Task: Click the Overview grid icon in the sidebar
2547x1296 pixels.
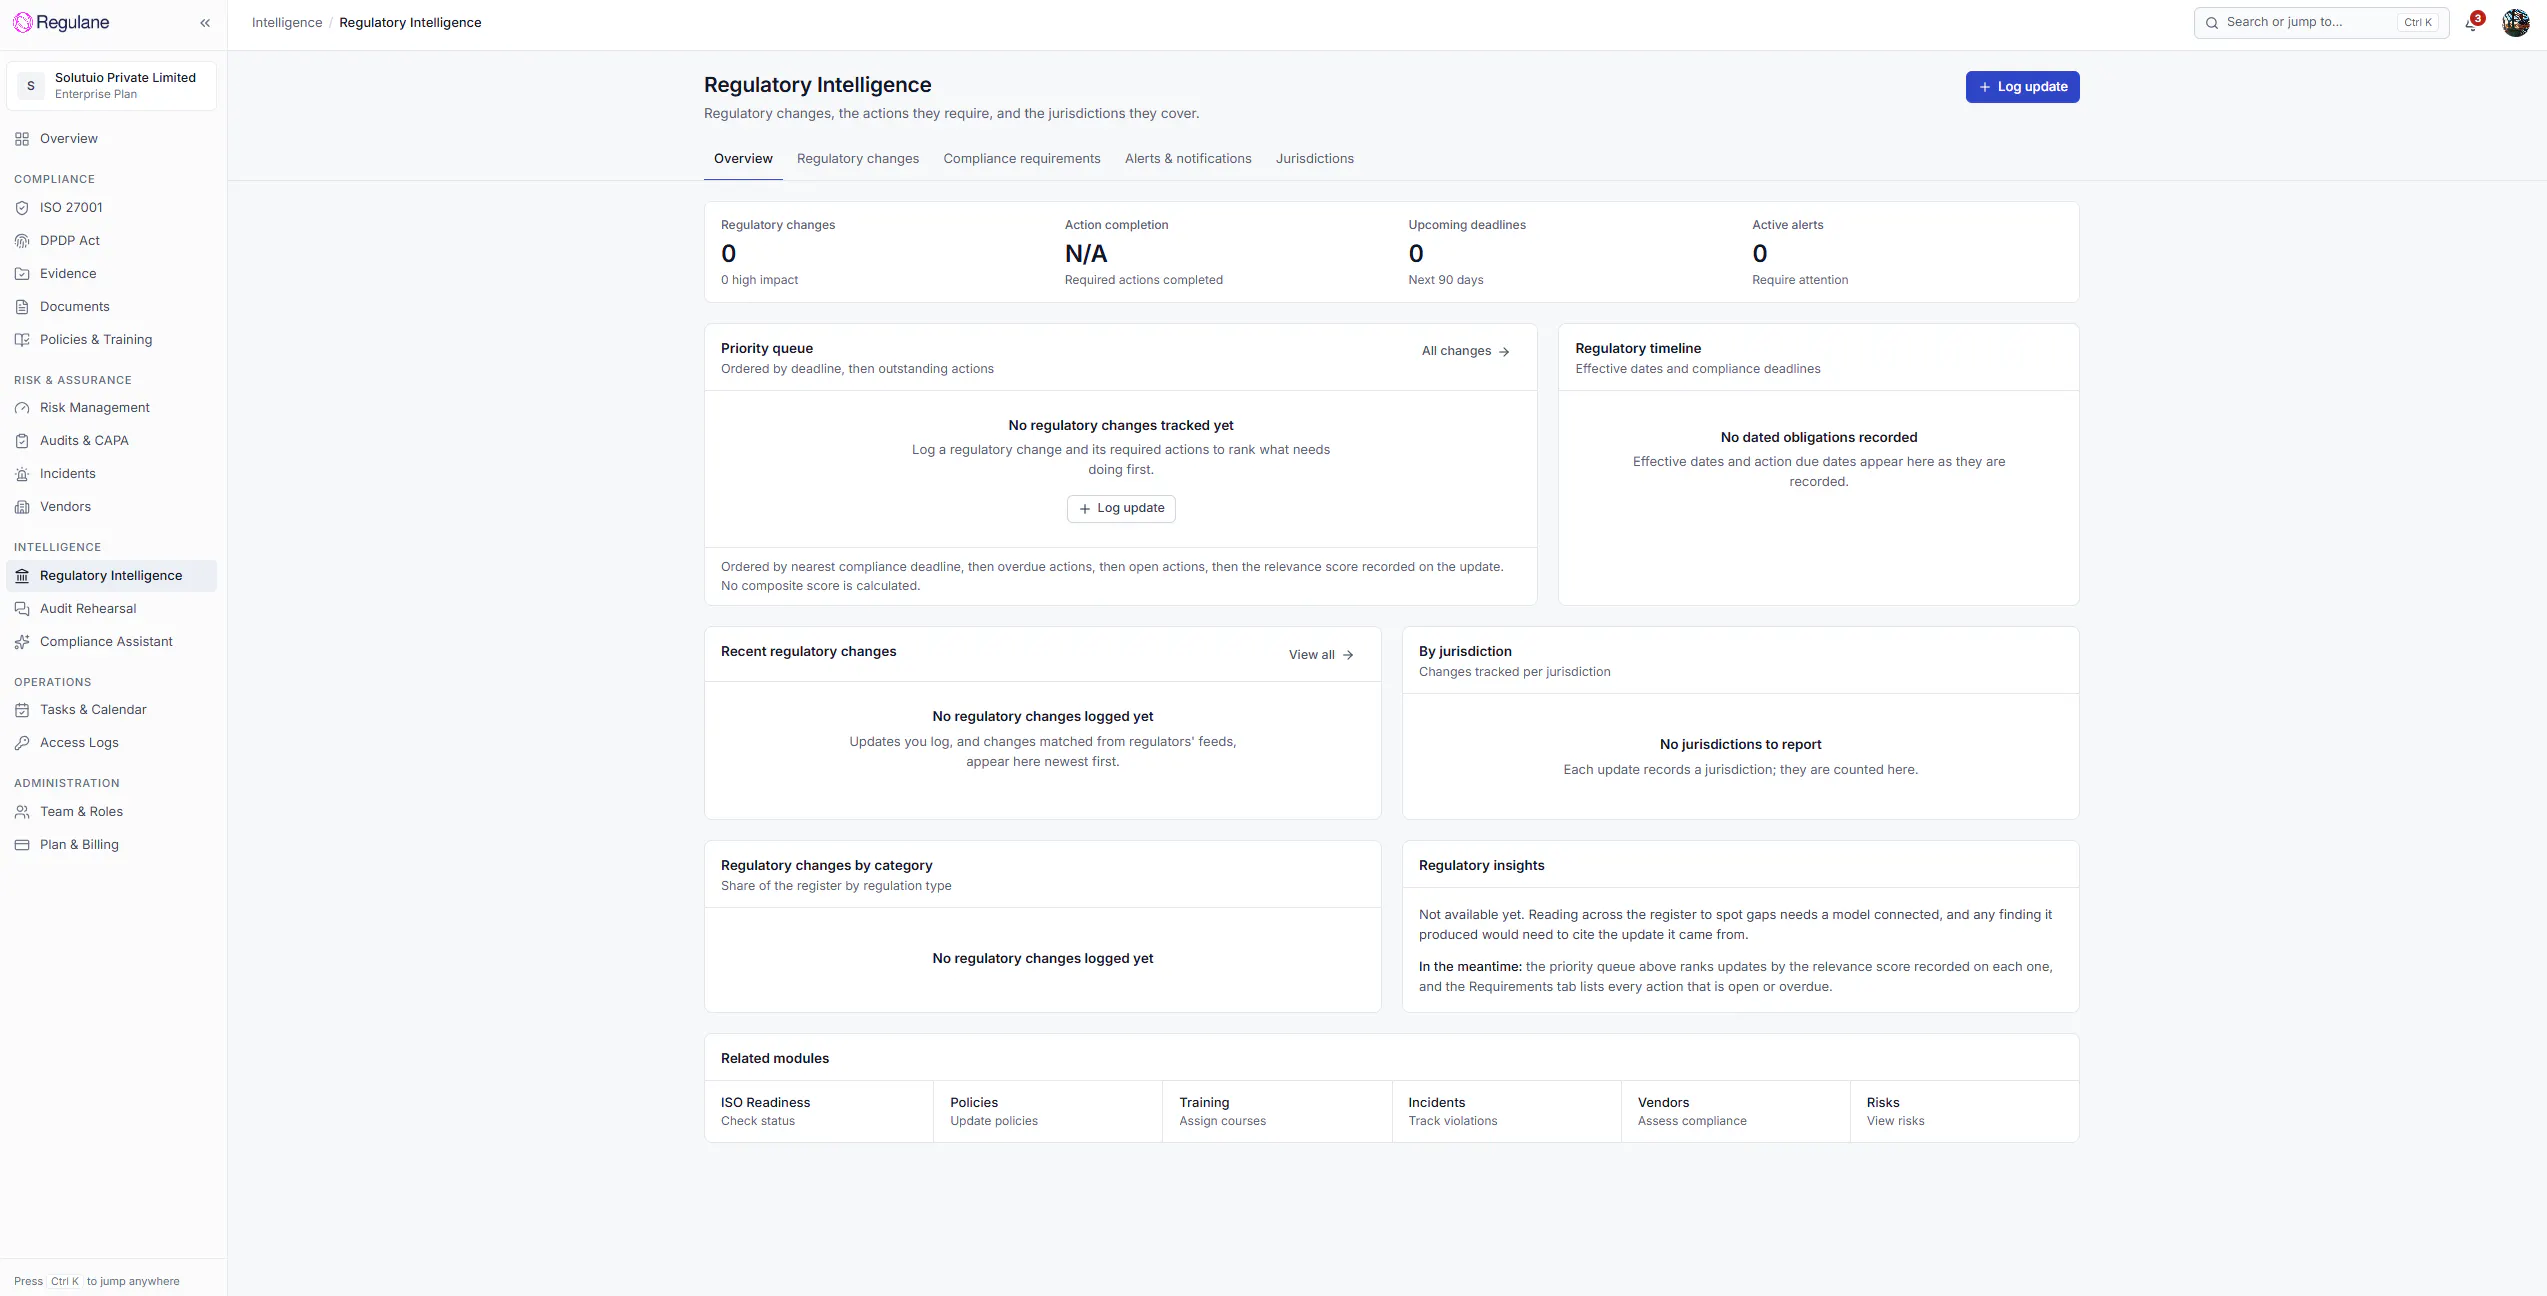Action: point(22,139)
